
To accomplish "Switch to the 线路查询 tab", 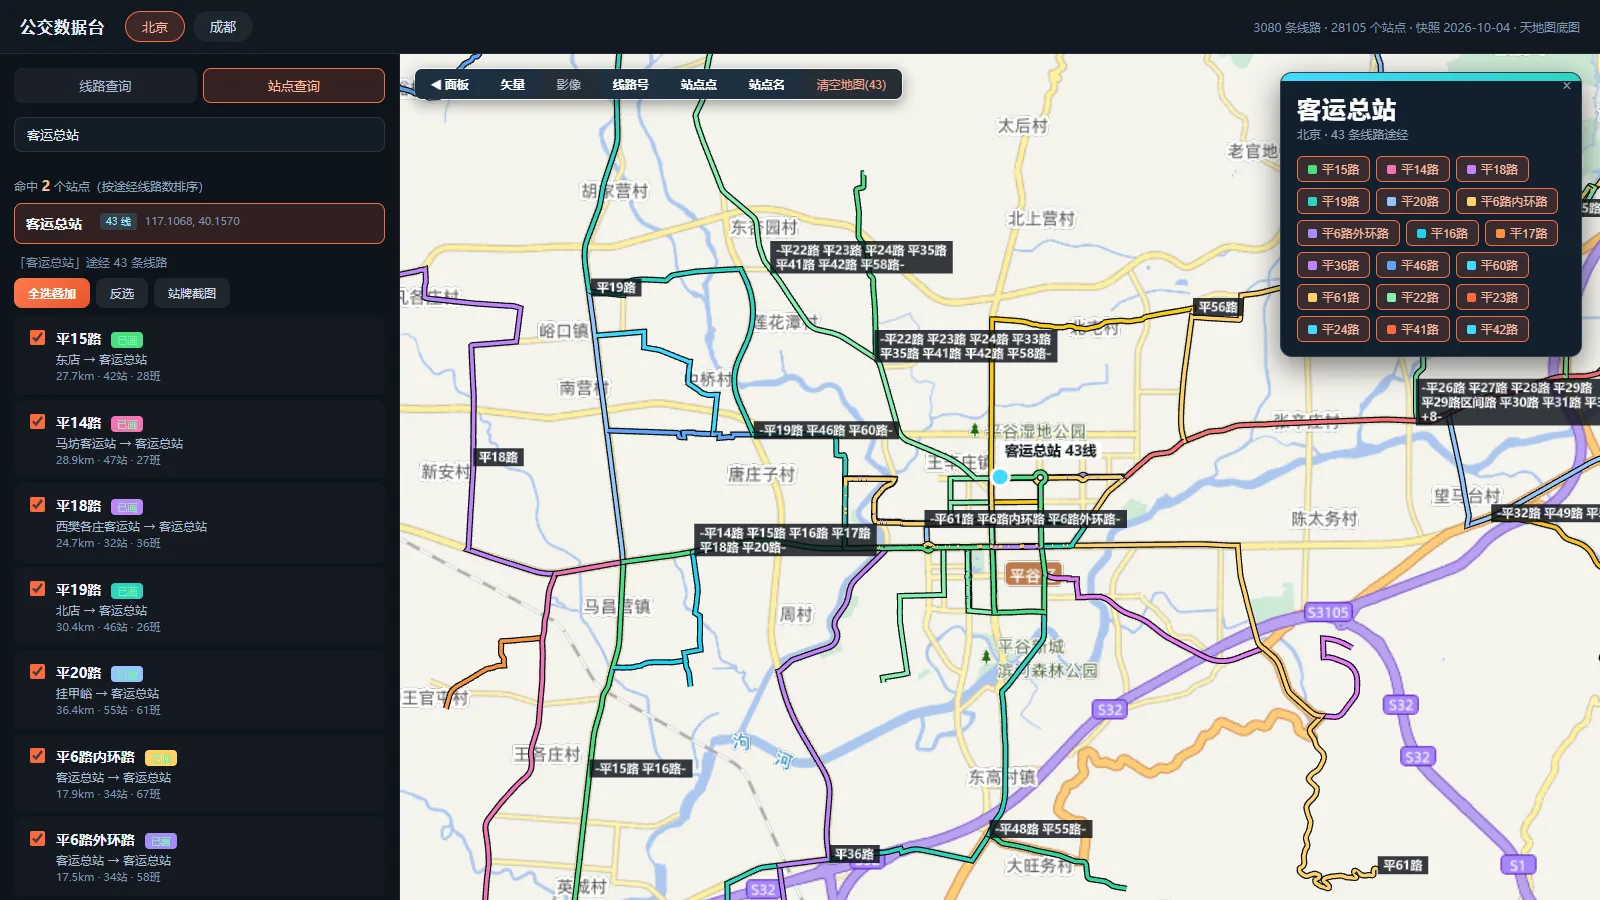I will tap(105, 86).
